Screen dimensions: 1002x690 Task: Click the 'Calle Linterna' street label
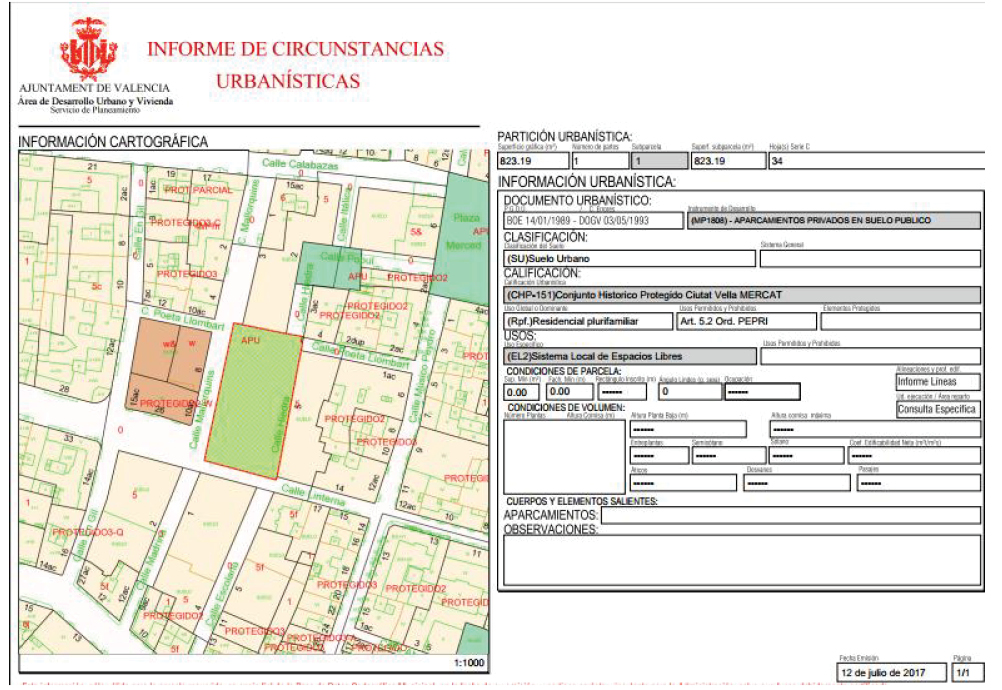(x=313, y=494)
